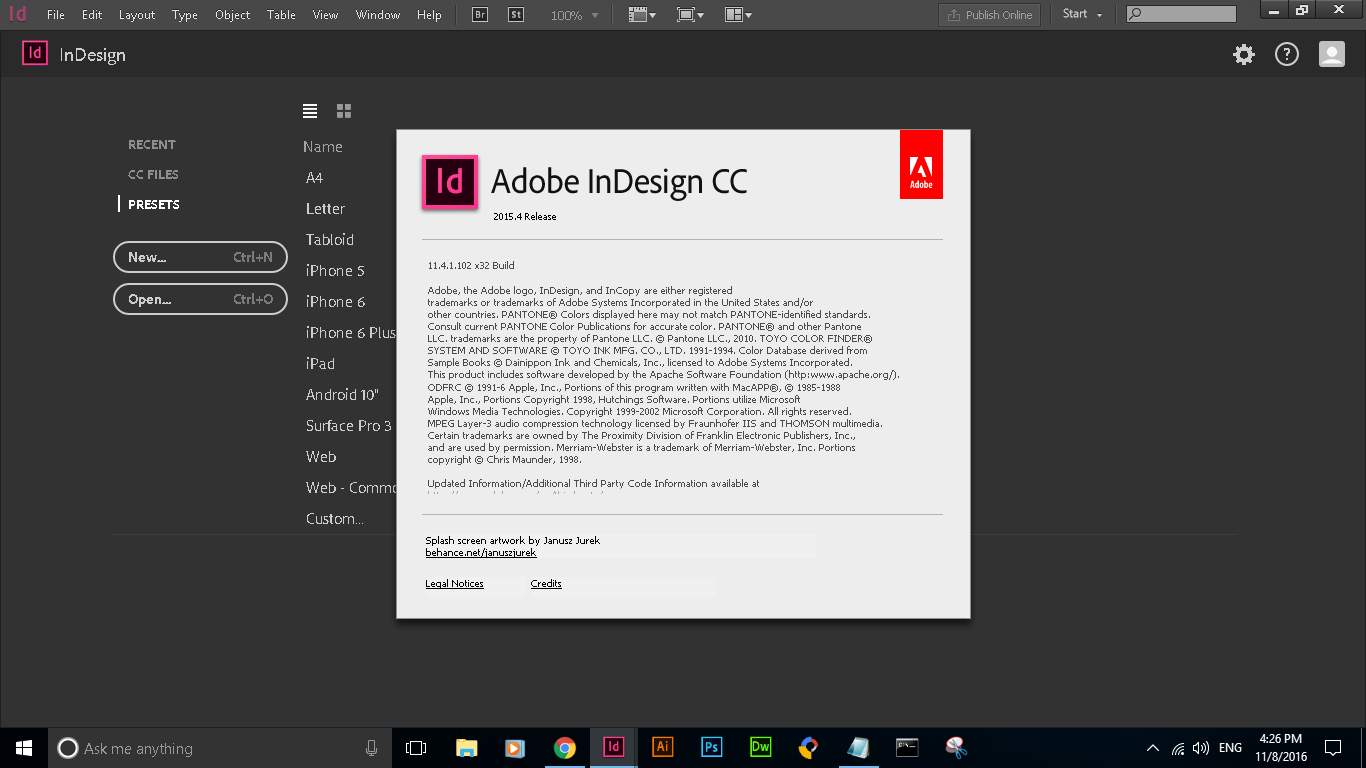Select the Surface Pro 3 preset

pyautogui.click(x=349, y=426)
